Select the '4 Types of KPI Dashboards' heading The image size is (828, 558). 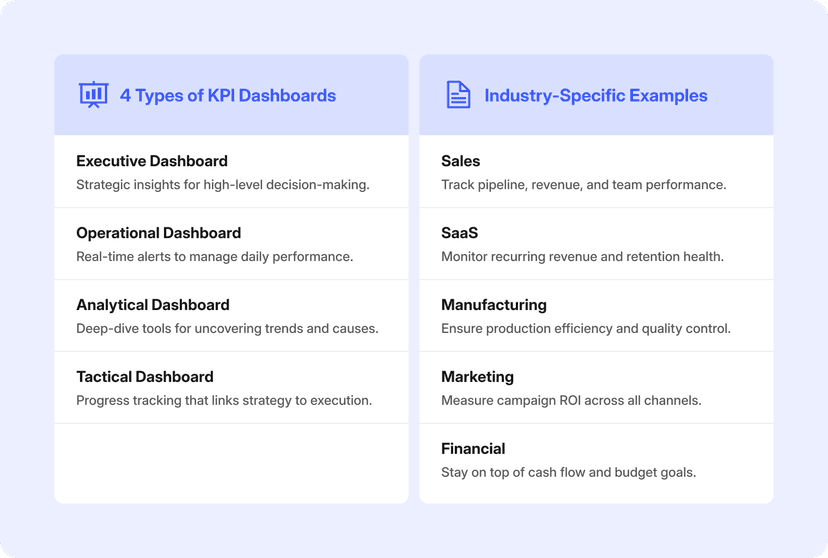point(228,96)
